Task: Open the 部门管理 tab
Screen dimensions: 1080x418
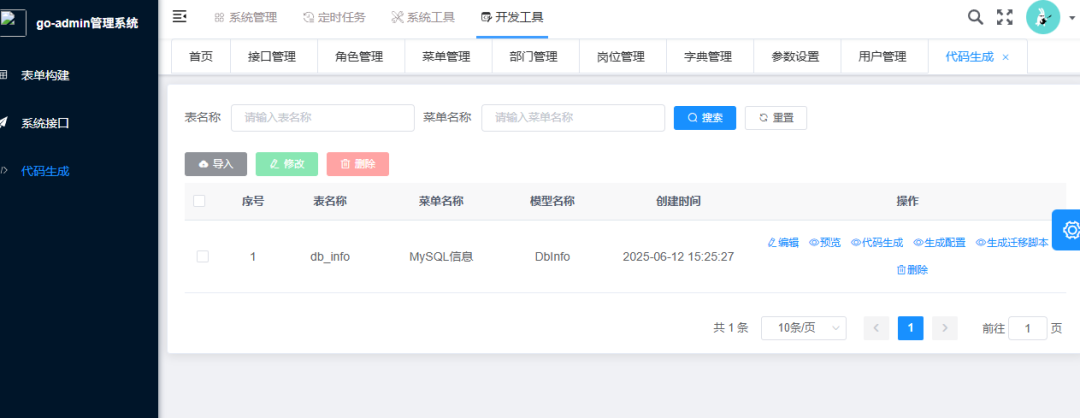Action: [534, 57]
